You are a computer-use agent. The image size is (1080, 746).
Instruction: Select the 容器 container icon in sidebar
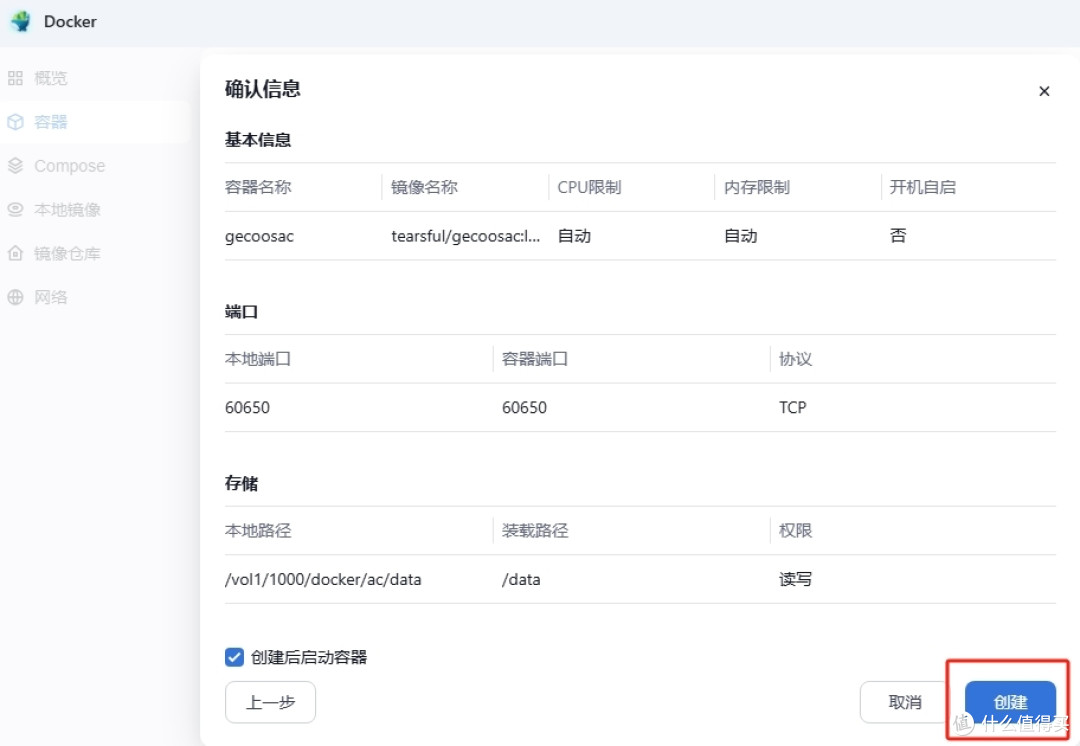17,121
